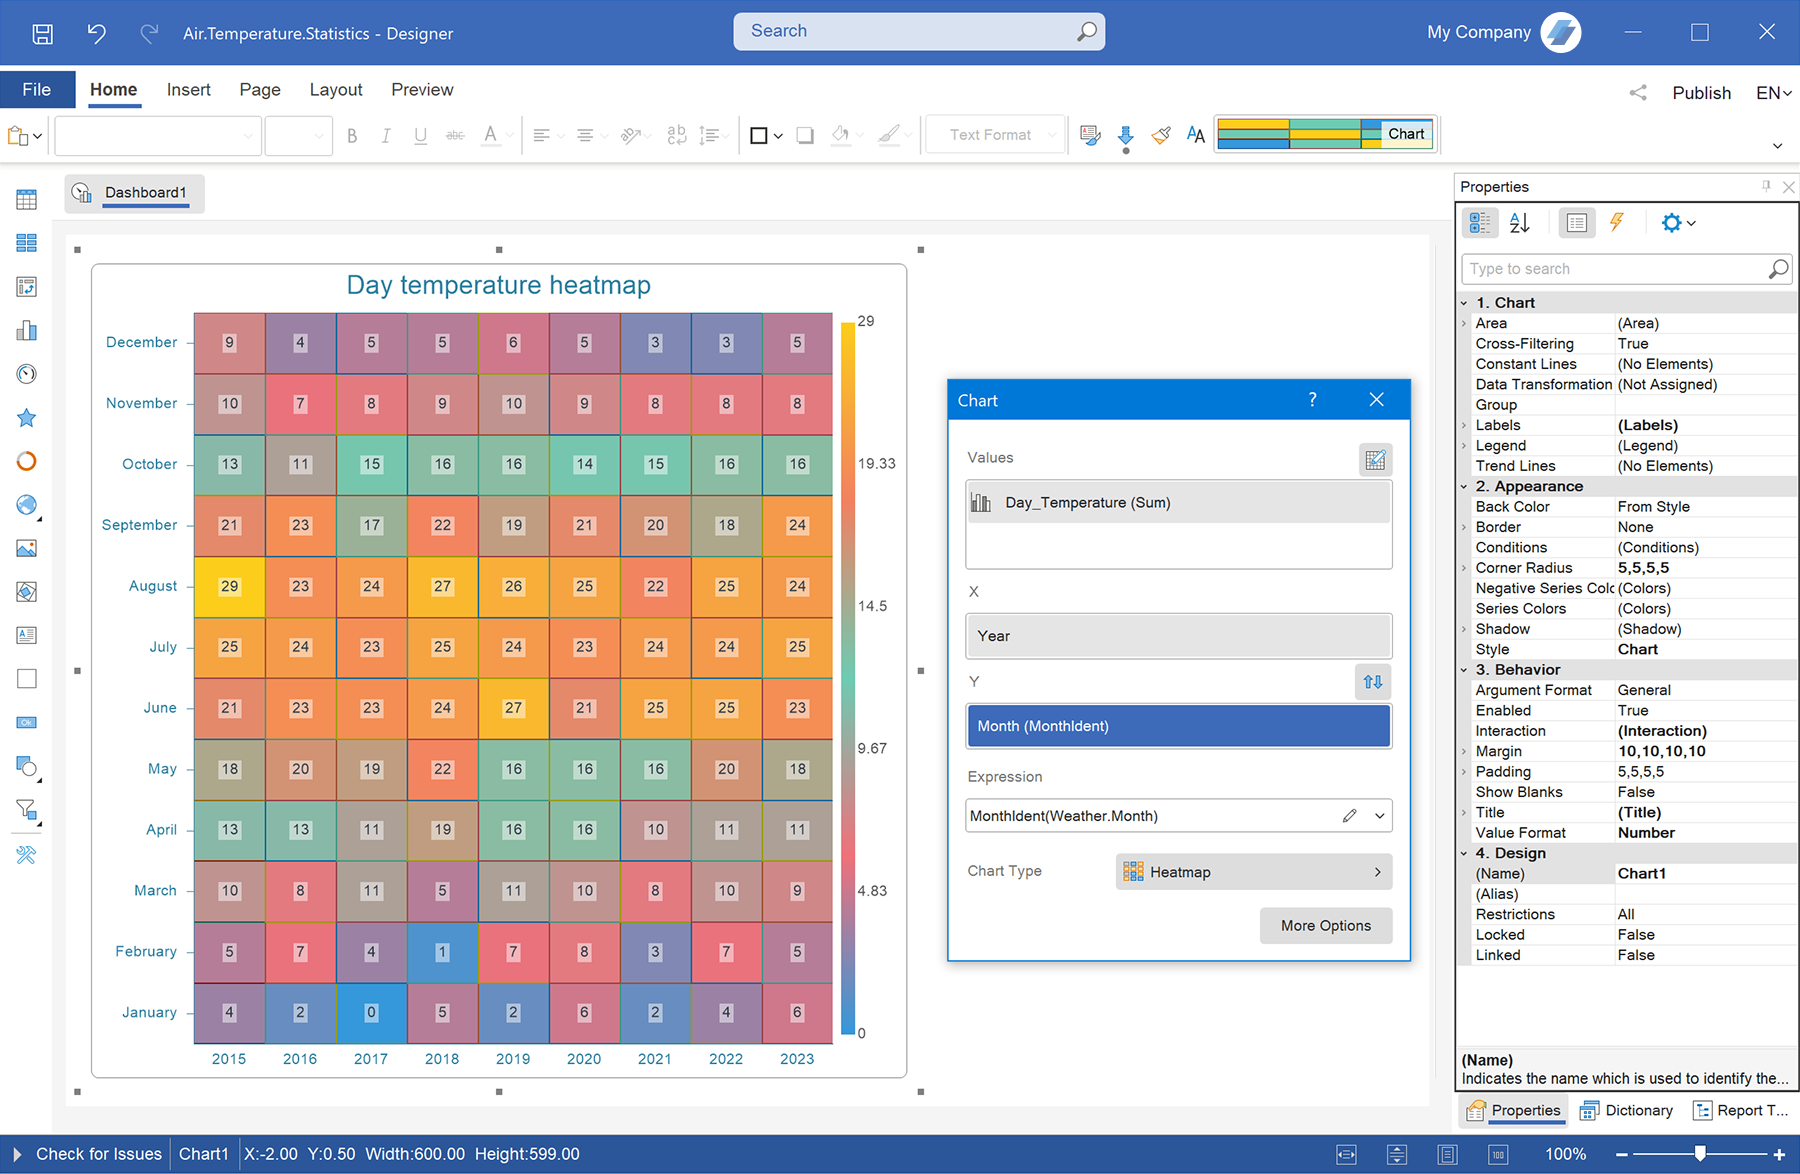Toggle categorized view in Properties panel
The height and width of the screenshot is (1174, 1800).
point(1479,223)
